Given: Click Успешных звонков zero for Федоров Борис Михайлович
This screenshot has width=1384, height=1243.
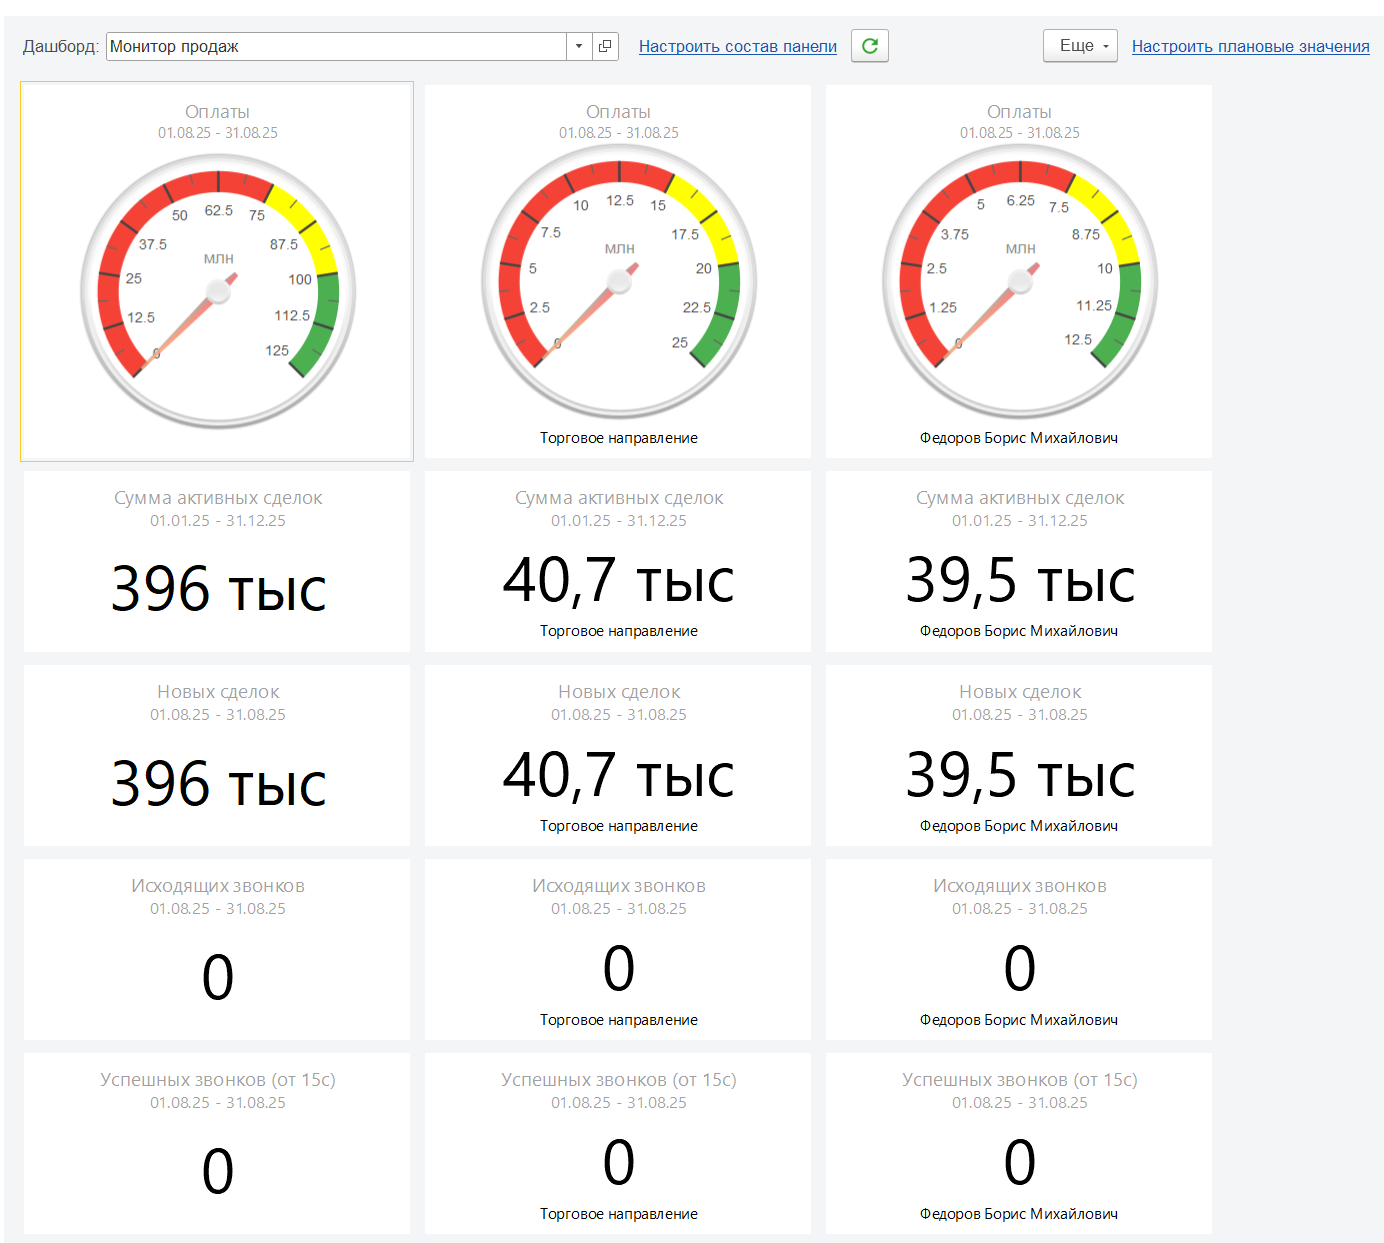Looking at the screenshot, I should click(1020, 1162).
